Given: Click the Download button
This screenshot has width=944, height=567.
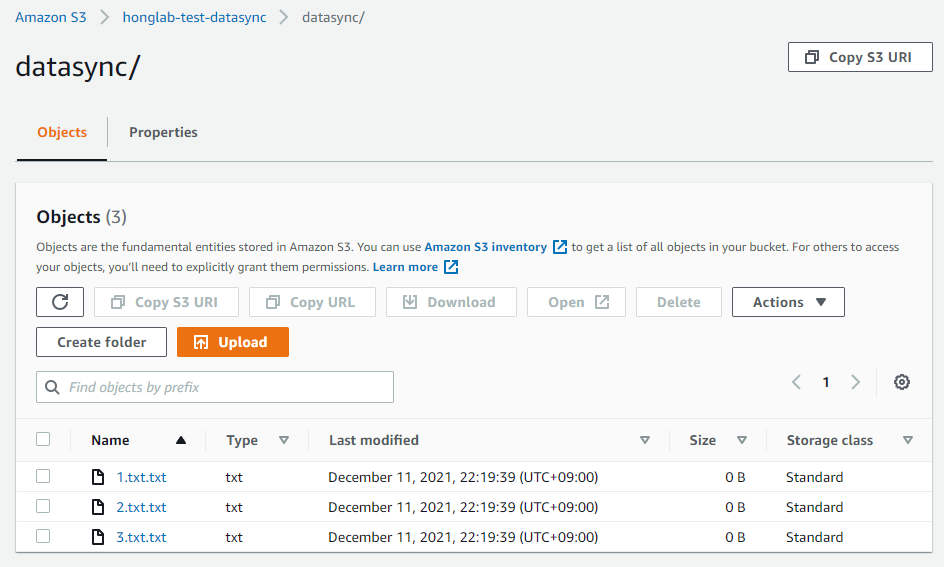Looking at the screenshot, I should pos(451,302).
